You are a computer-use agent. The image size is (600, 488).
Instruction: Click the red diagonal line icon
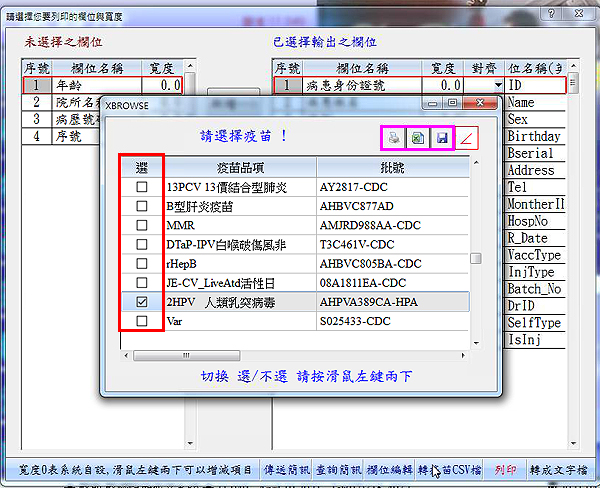tap(466, 138)
